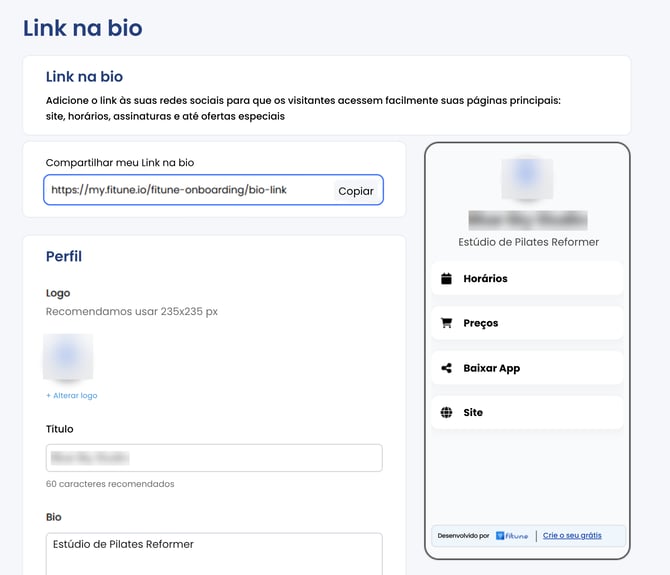Click 'Compartilhar meu Link na bio' label

120,163
